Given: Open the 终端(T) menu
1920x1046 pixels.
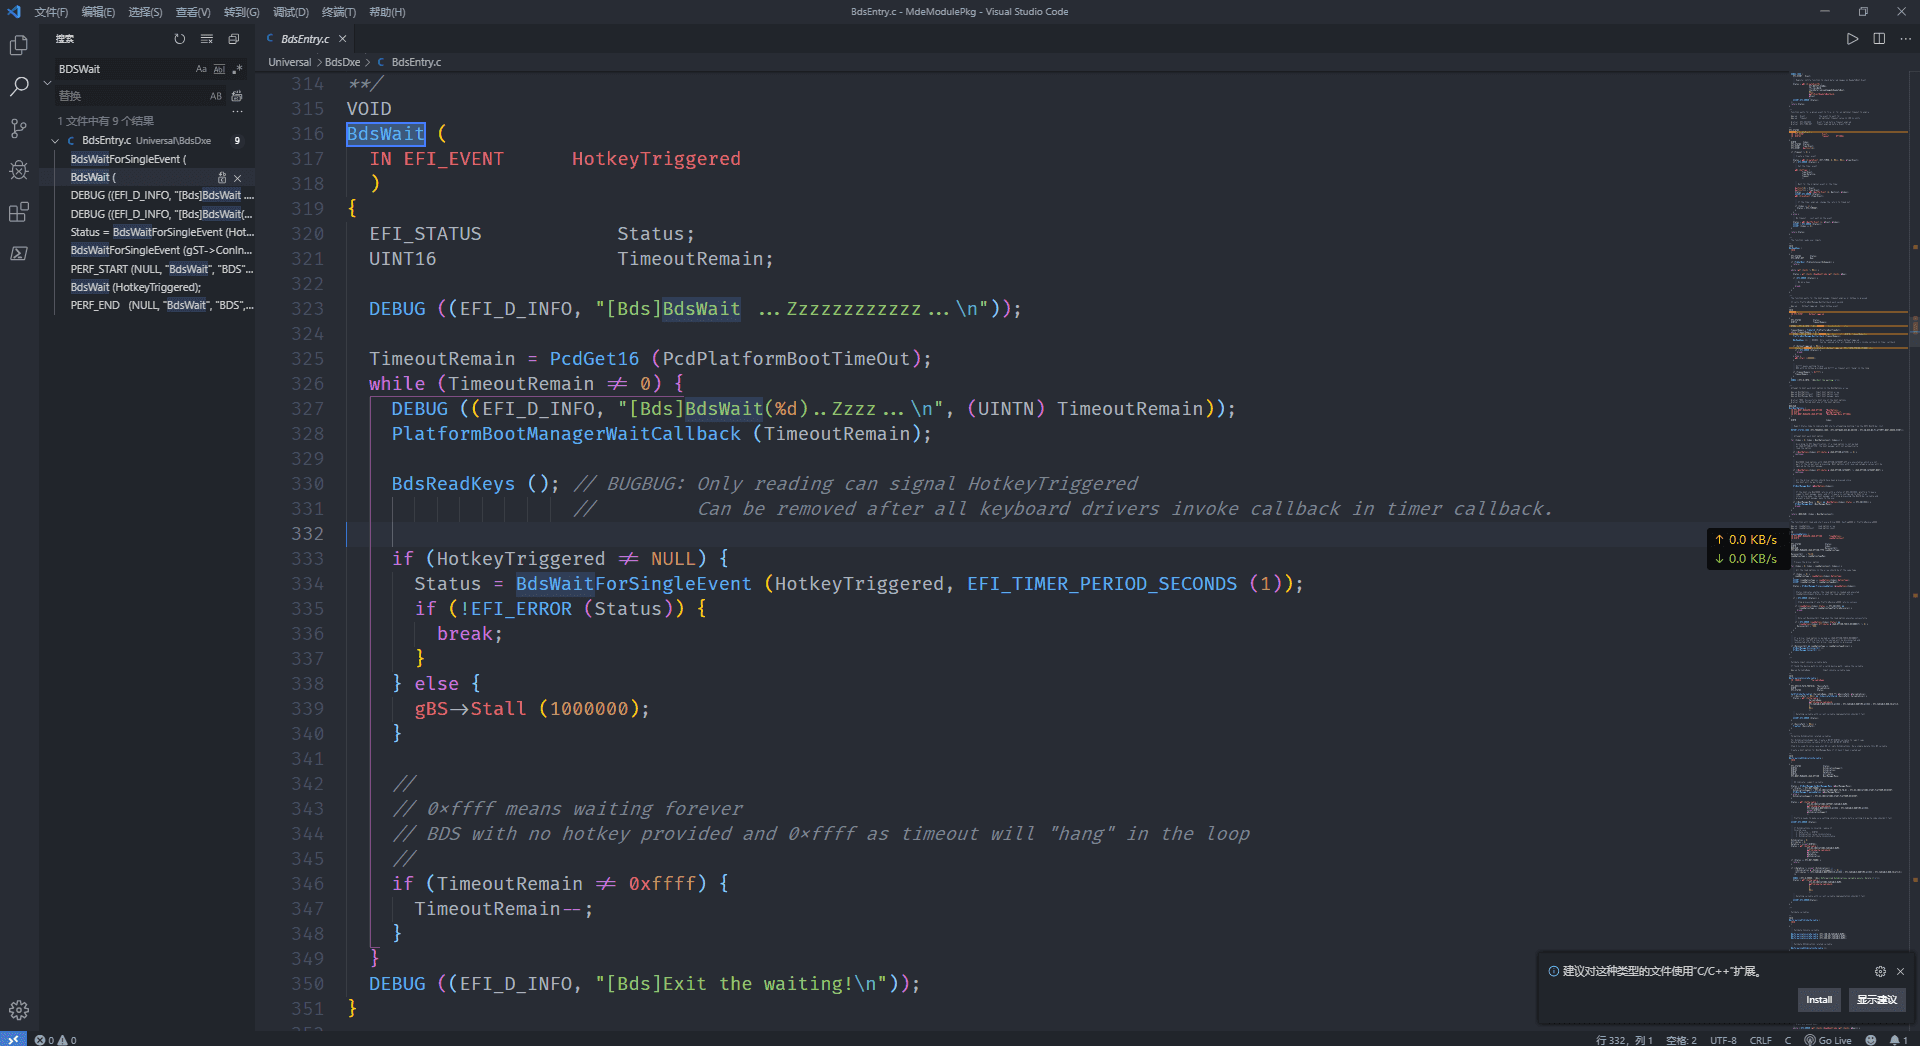Looking at the screenshot, I should [x=338, y=12].
